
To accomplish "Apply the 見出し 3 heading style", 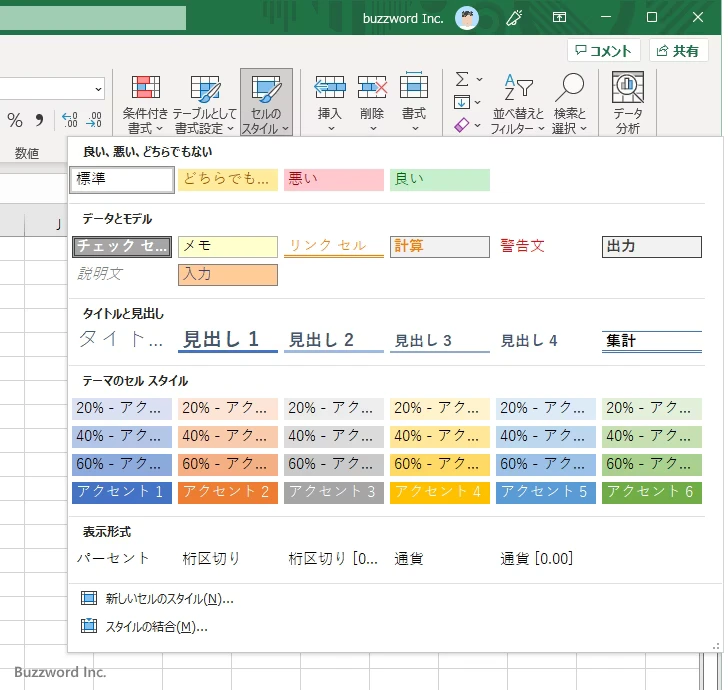I will [x=440, y=340].
